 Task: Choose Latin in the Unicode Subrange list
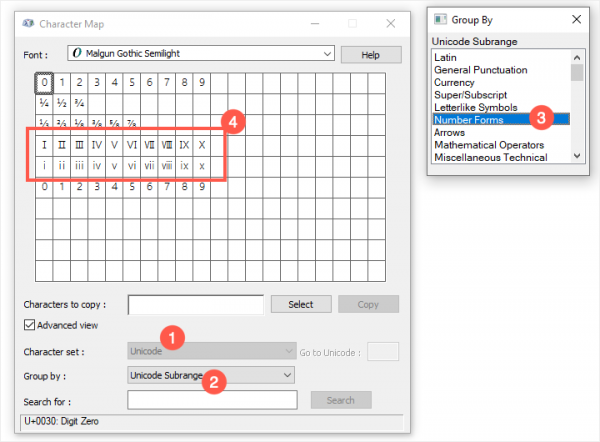coord(501,57)
